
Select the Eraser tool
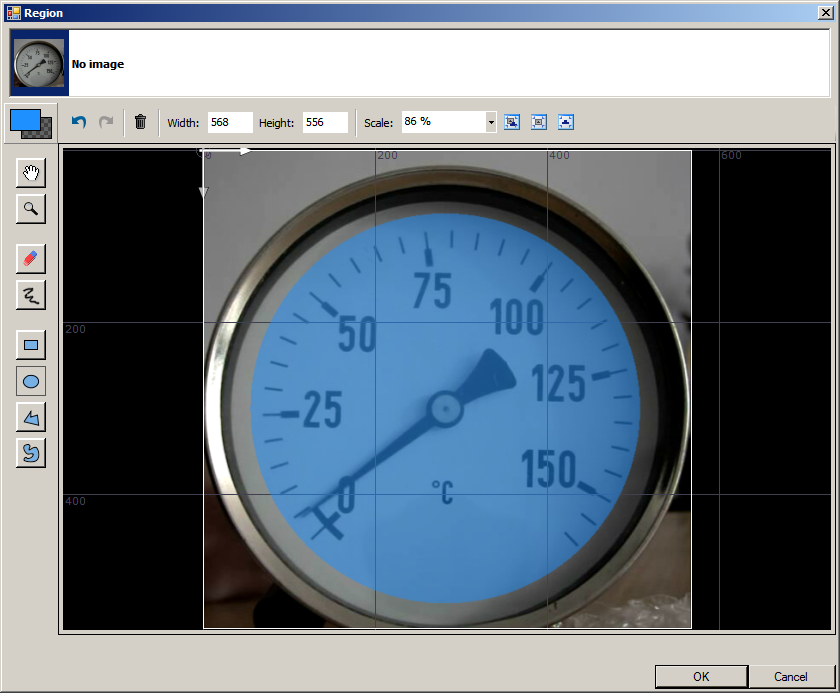pyautogui.click(x=31, y=259)
